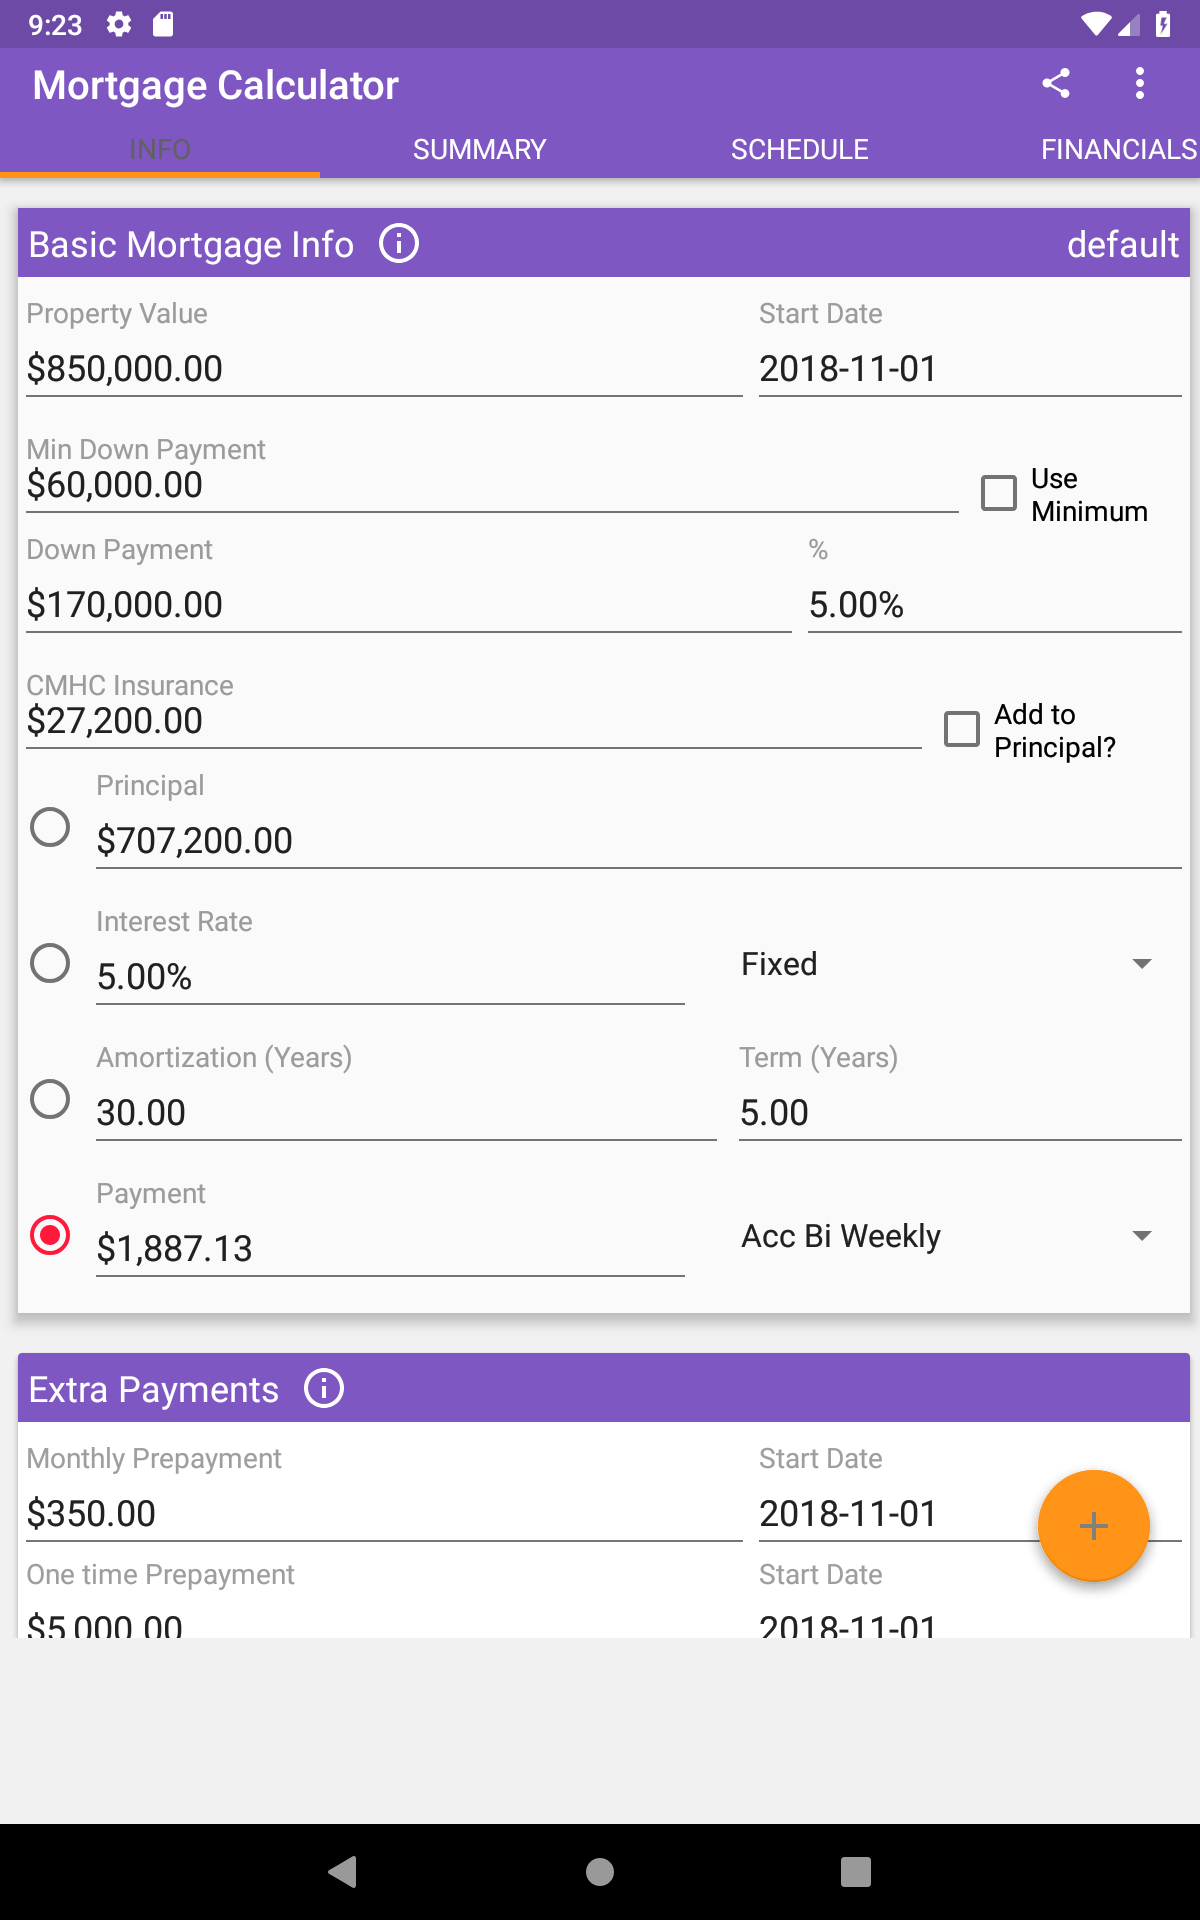Tap the mortgage Start Date field
Image resolution: width=1200 pixels, height=1920 pixels.
[x=968, y=369]
